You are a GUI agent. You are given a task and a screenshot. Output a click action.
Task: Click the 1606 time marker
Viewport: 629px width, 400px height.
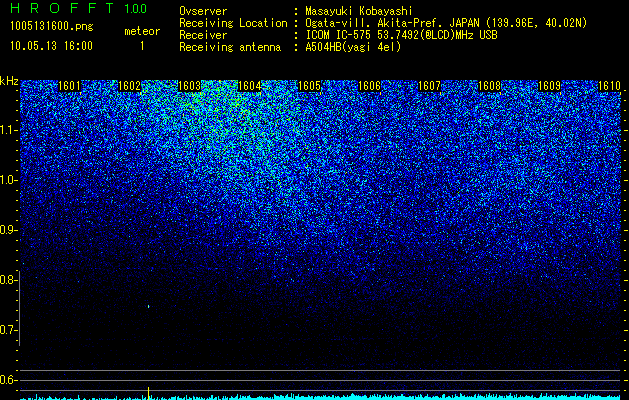click(369, 86)
